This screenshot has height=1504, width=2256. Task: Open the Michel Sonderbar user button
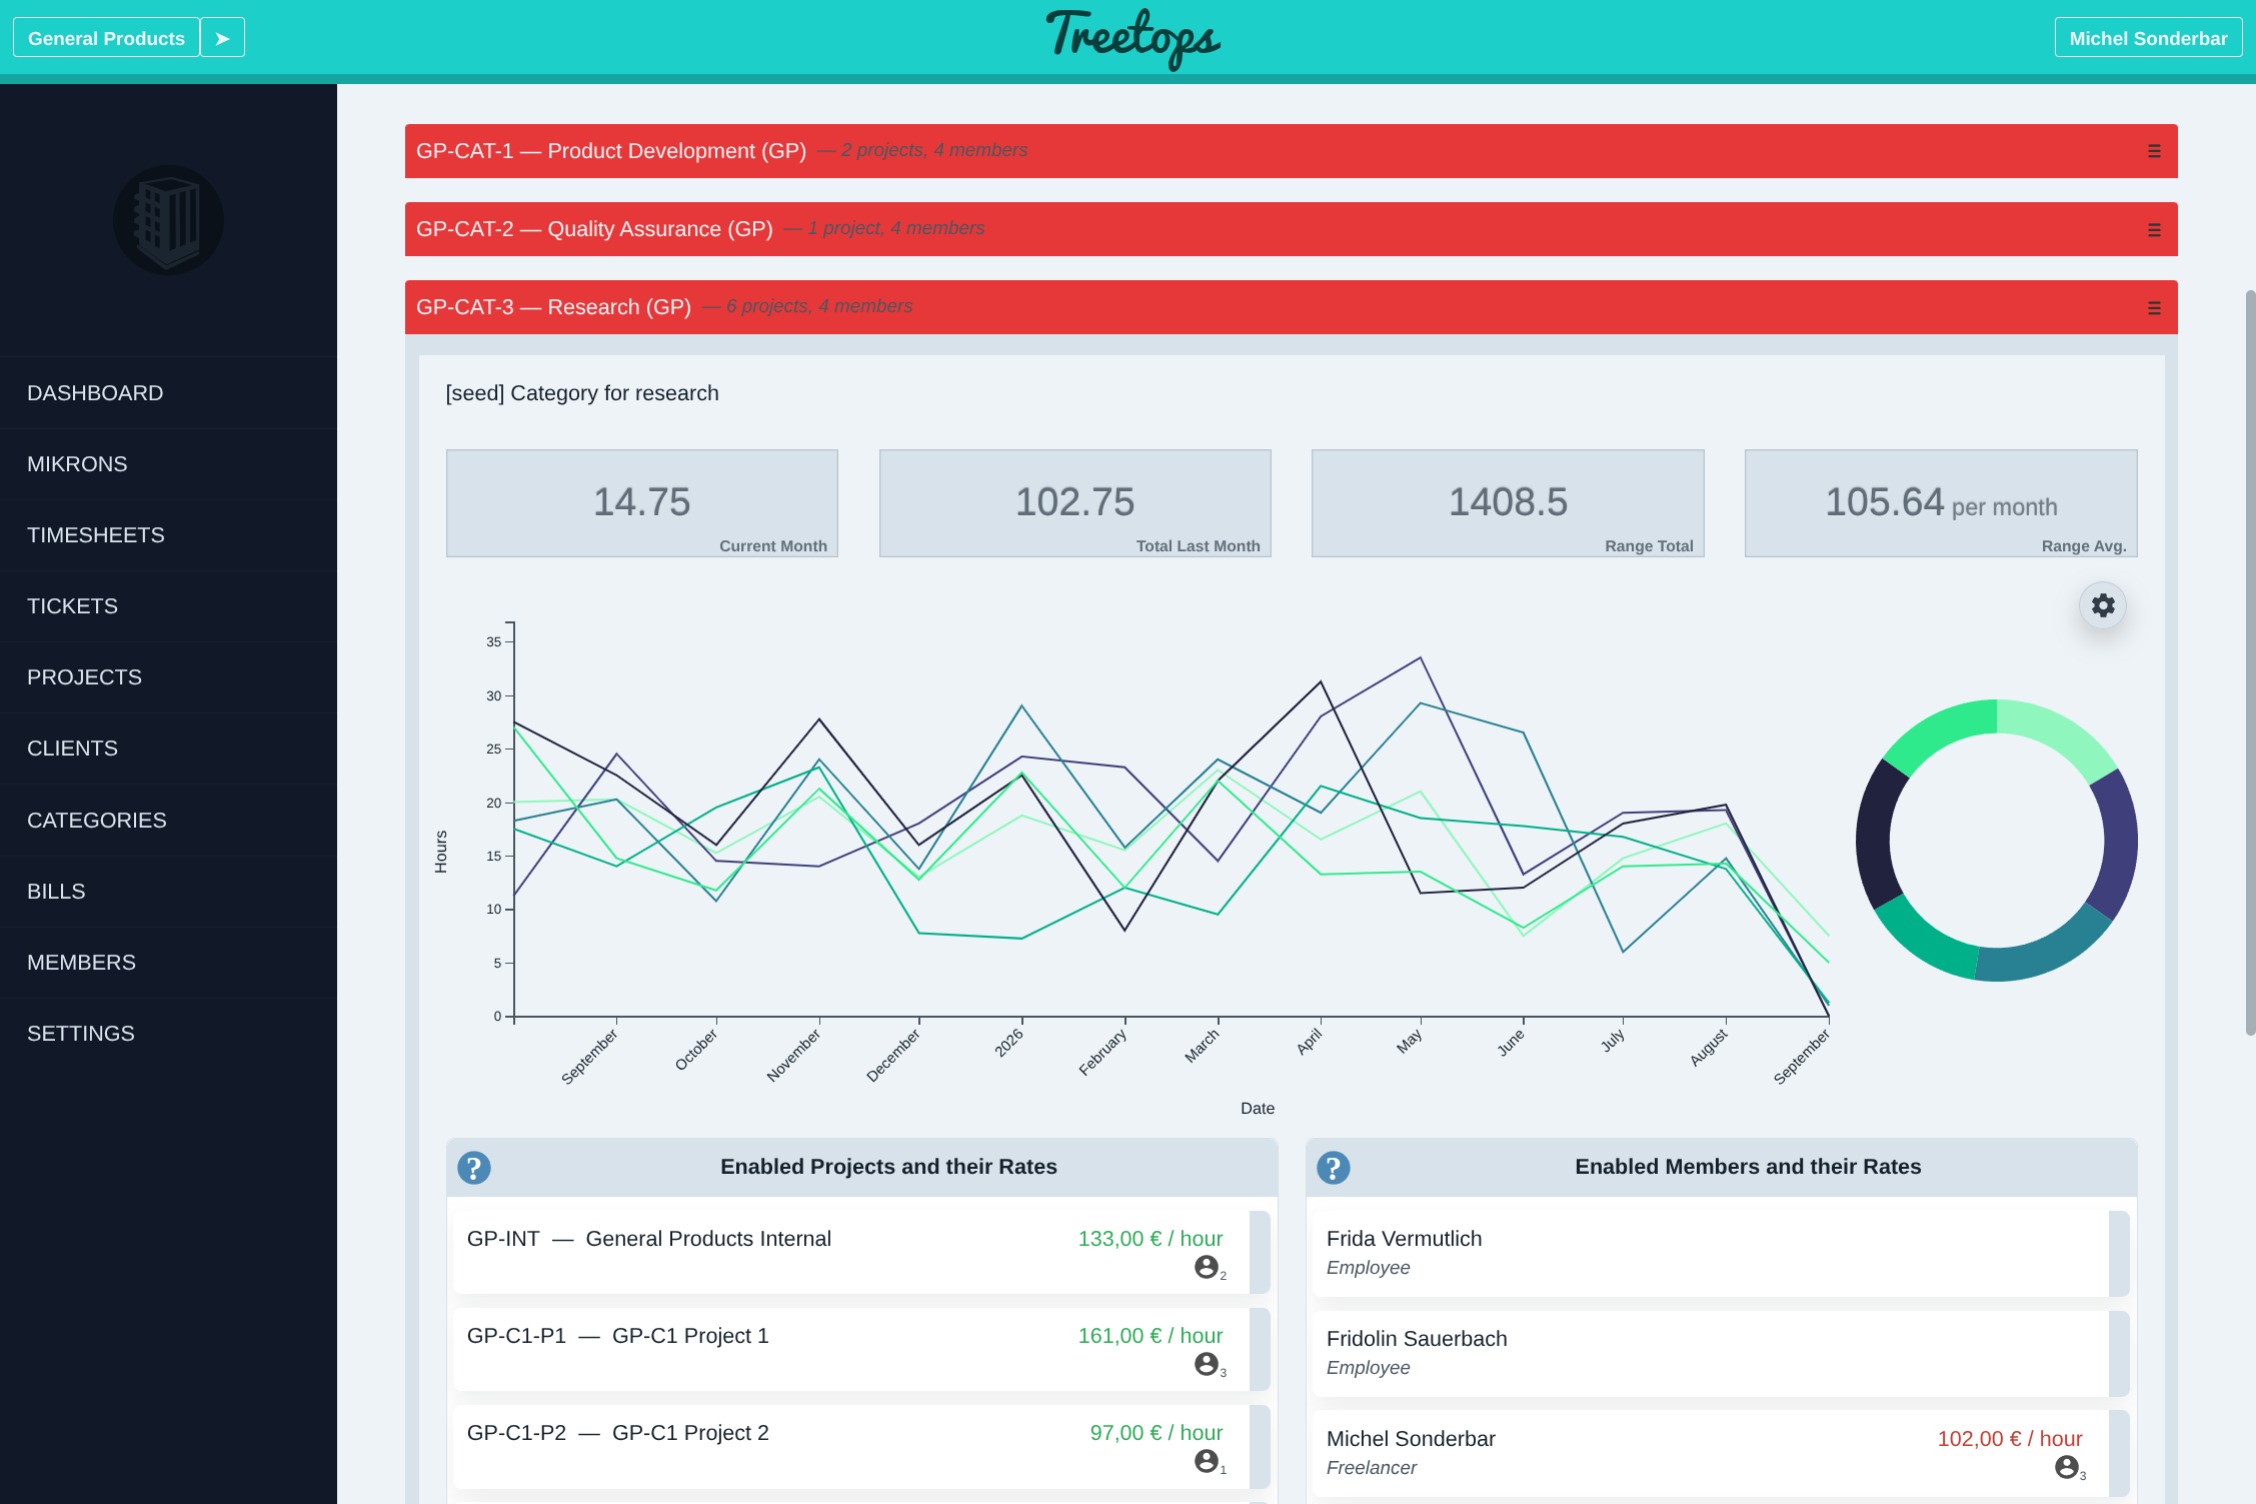click(2148, 38)
